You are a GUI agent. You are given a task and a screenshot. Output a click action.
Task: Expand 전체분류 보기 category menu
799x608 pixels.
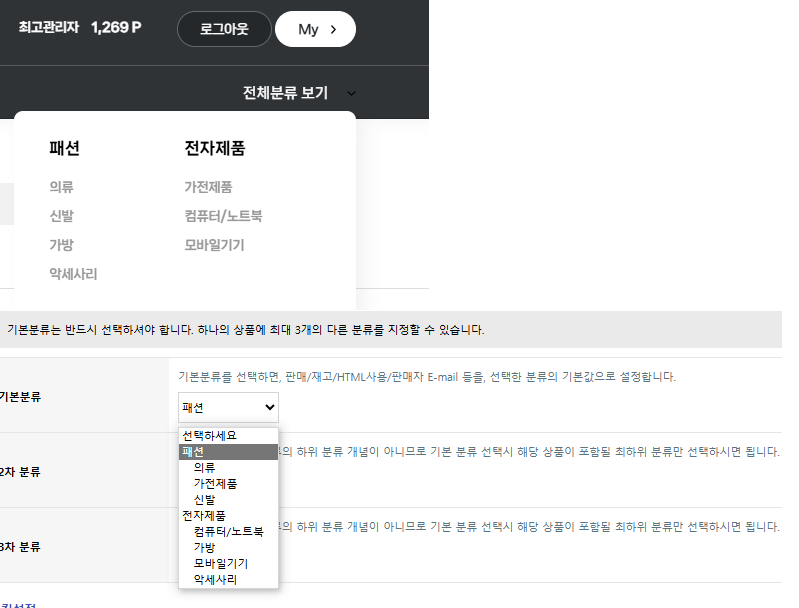[x=285, y=93]
